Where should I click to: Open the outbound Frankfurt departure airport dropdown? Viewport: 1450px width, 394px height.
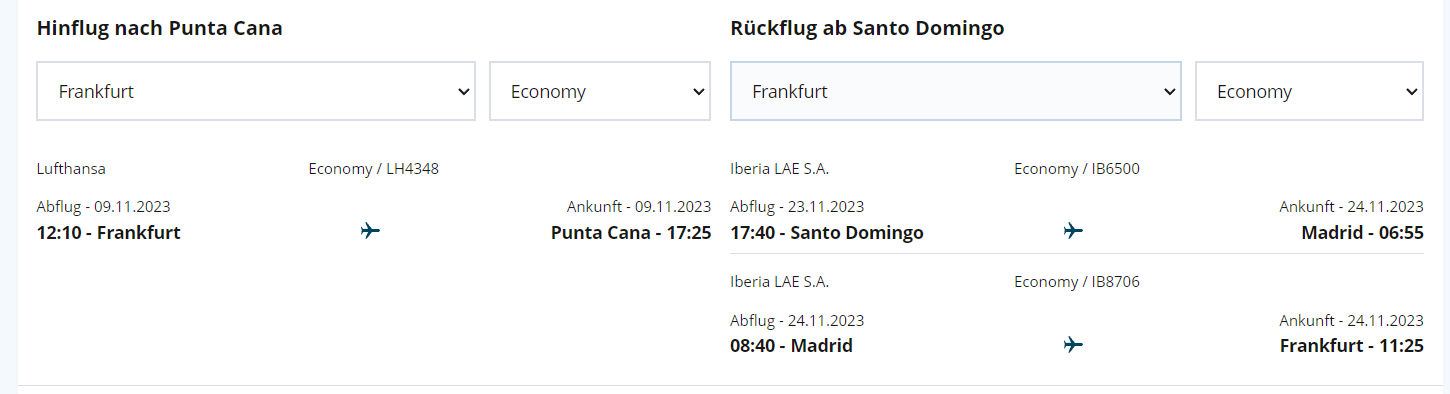pos(256,91)
